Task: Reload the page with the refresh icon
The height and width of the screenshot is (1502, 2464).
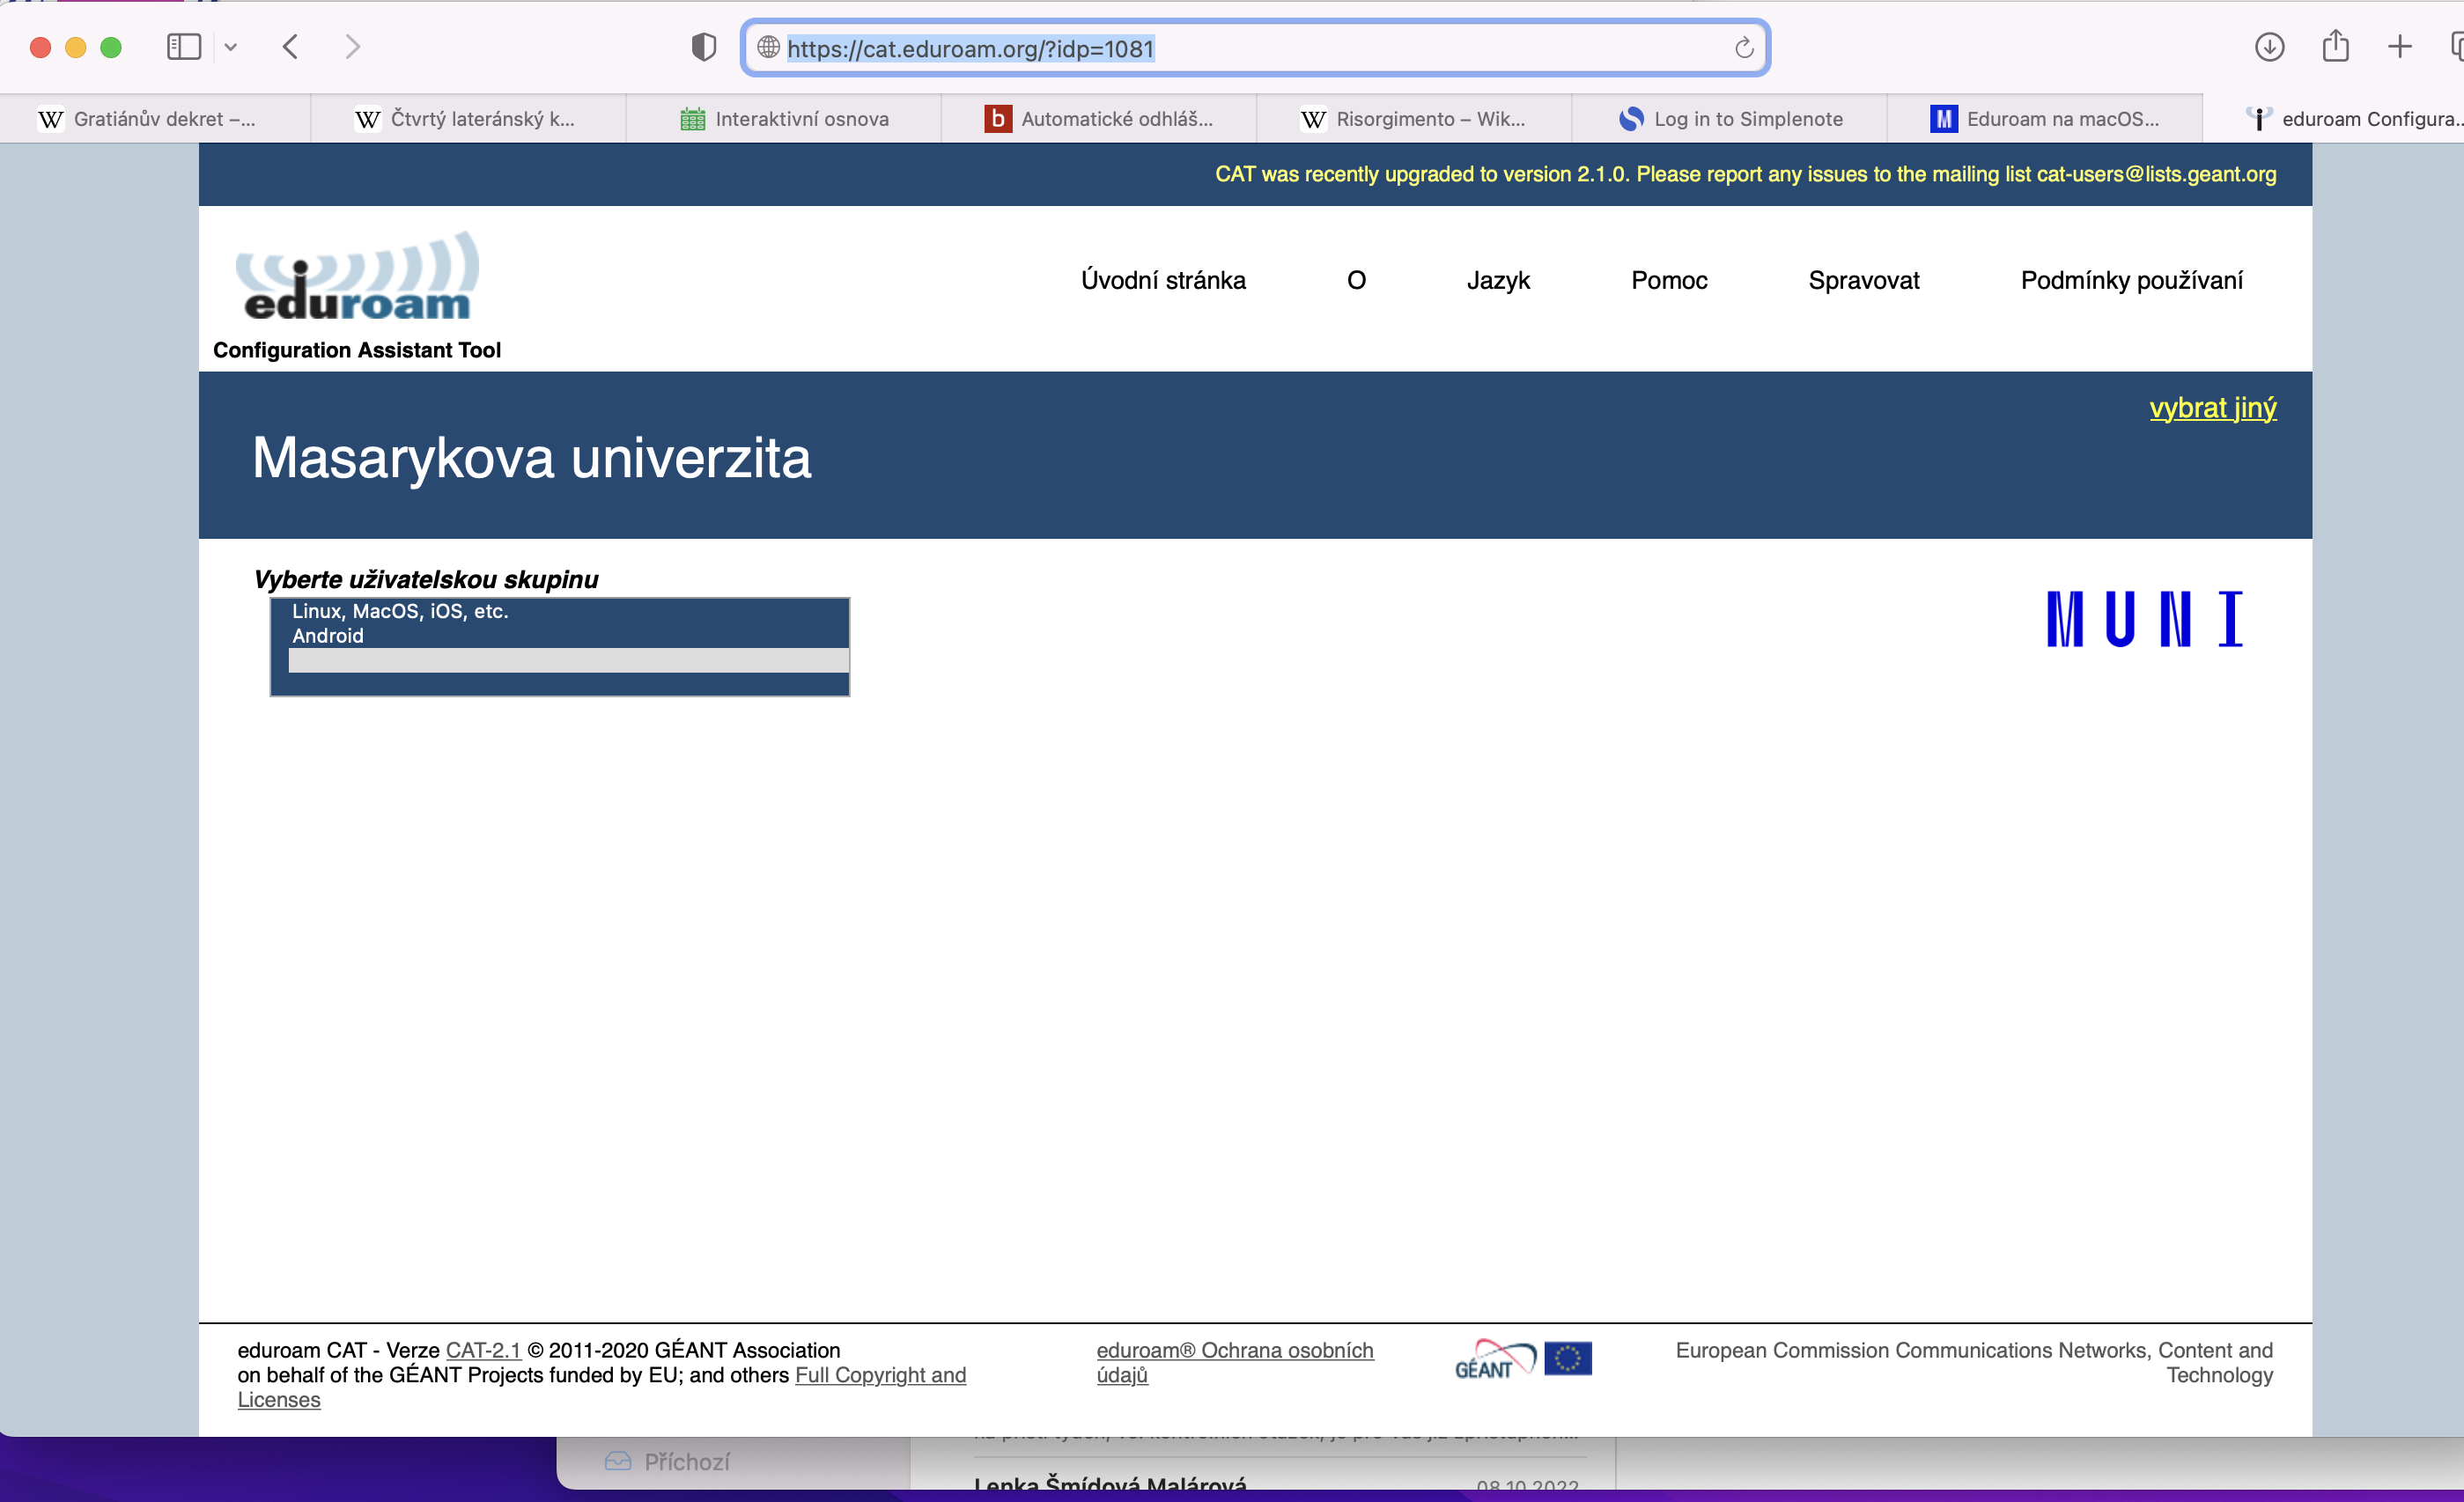Action: [1744, 47]
